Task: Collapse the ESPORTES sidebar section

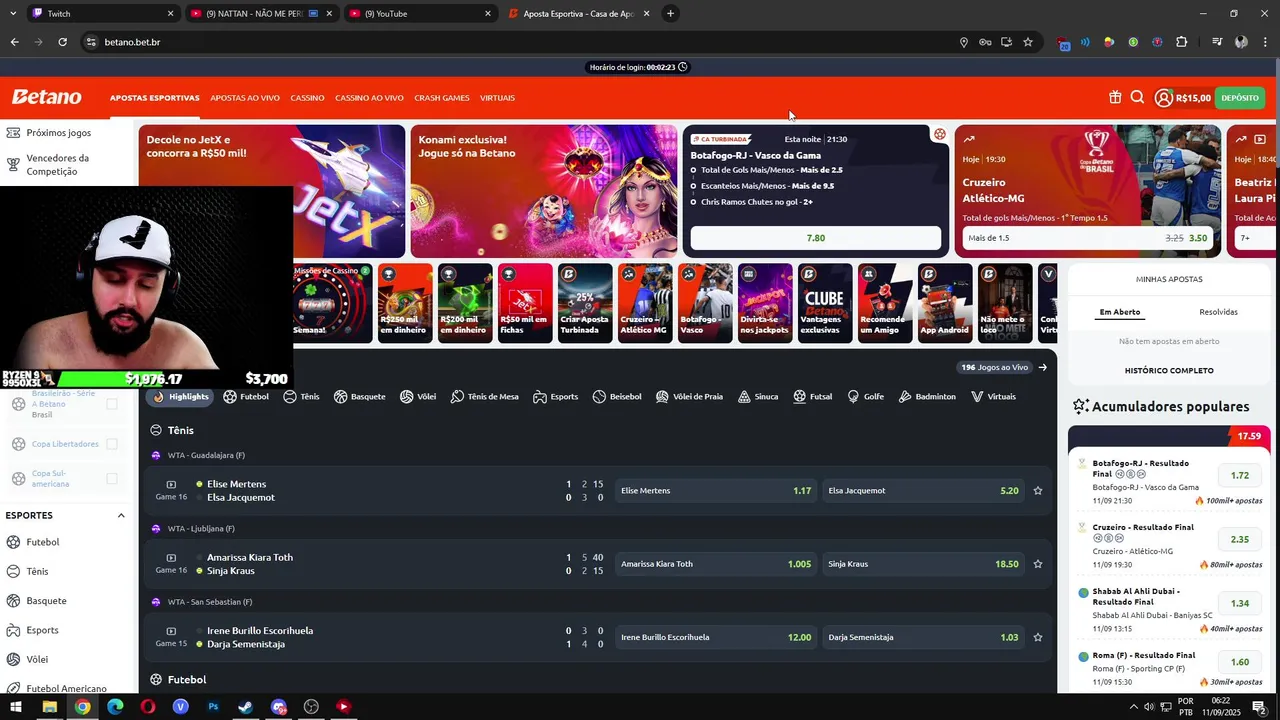Action: click(121, 516)
